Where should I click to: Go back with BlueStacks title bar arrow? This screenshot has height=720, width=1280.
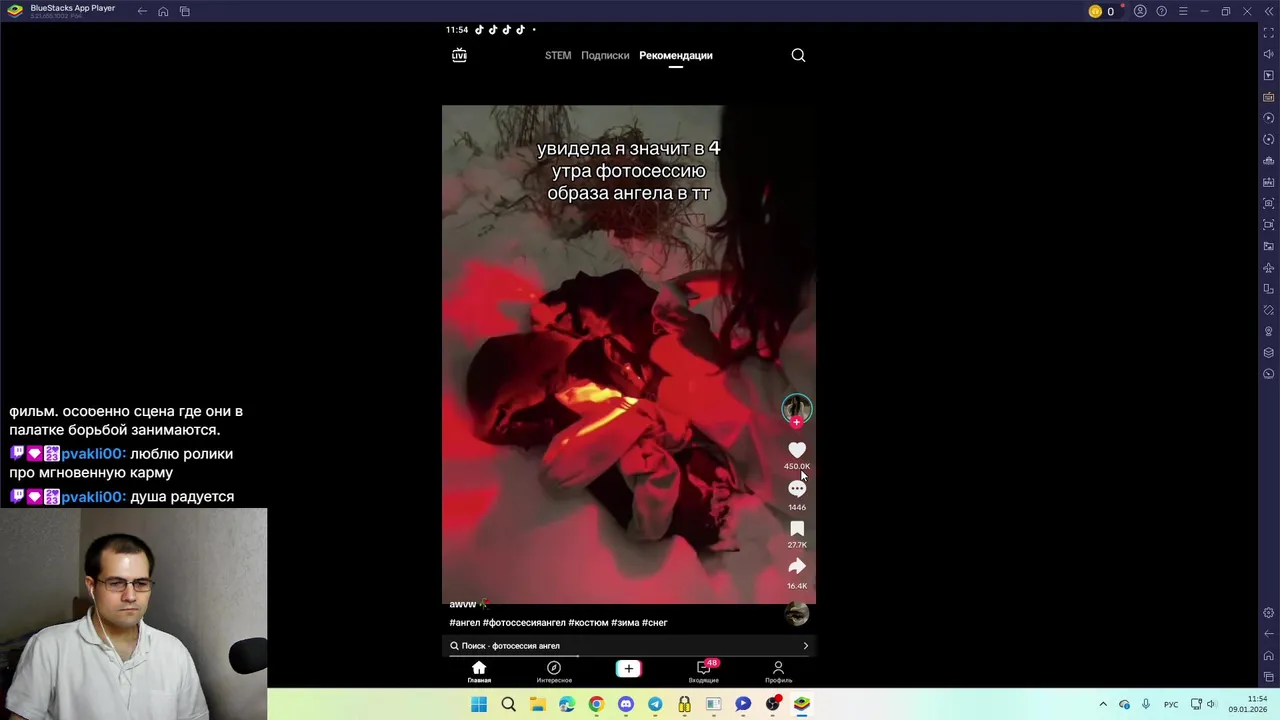[x=142, y=11]
